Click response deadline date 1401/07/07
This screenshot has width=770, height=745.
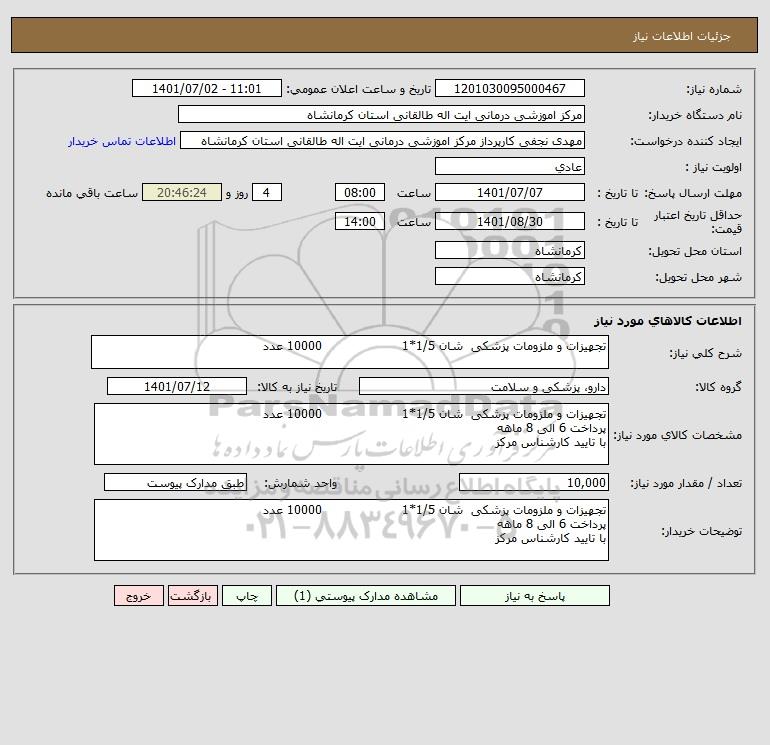pyautogui.click(x=510, y=193)
